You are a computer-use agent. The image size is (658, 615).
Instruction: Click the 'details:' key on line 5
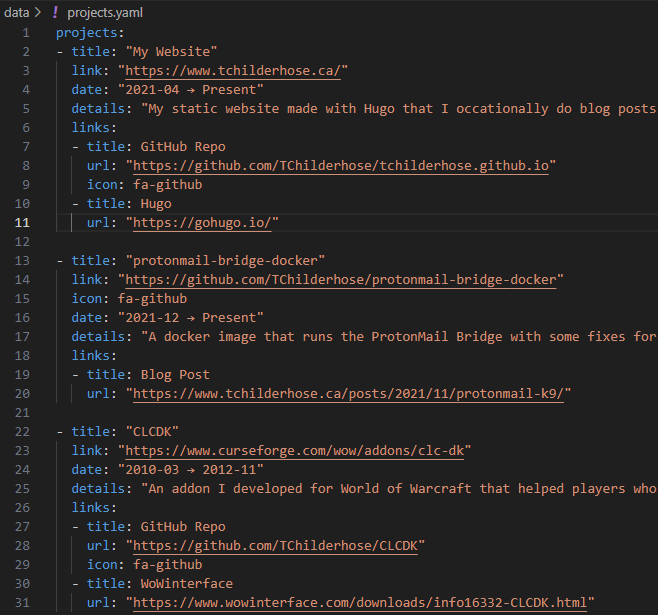pos(102,109)
